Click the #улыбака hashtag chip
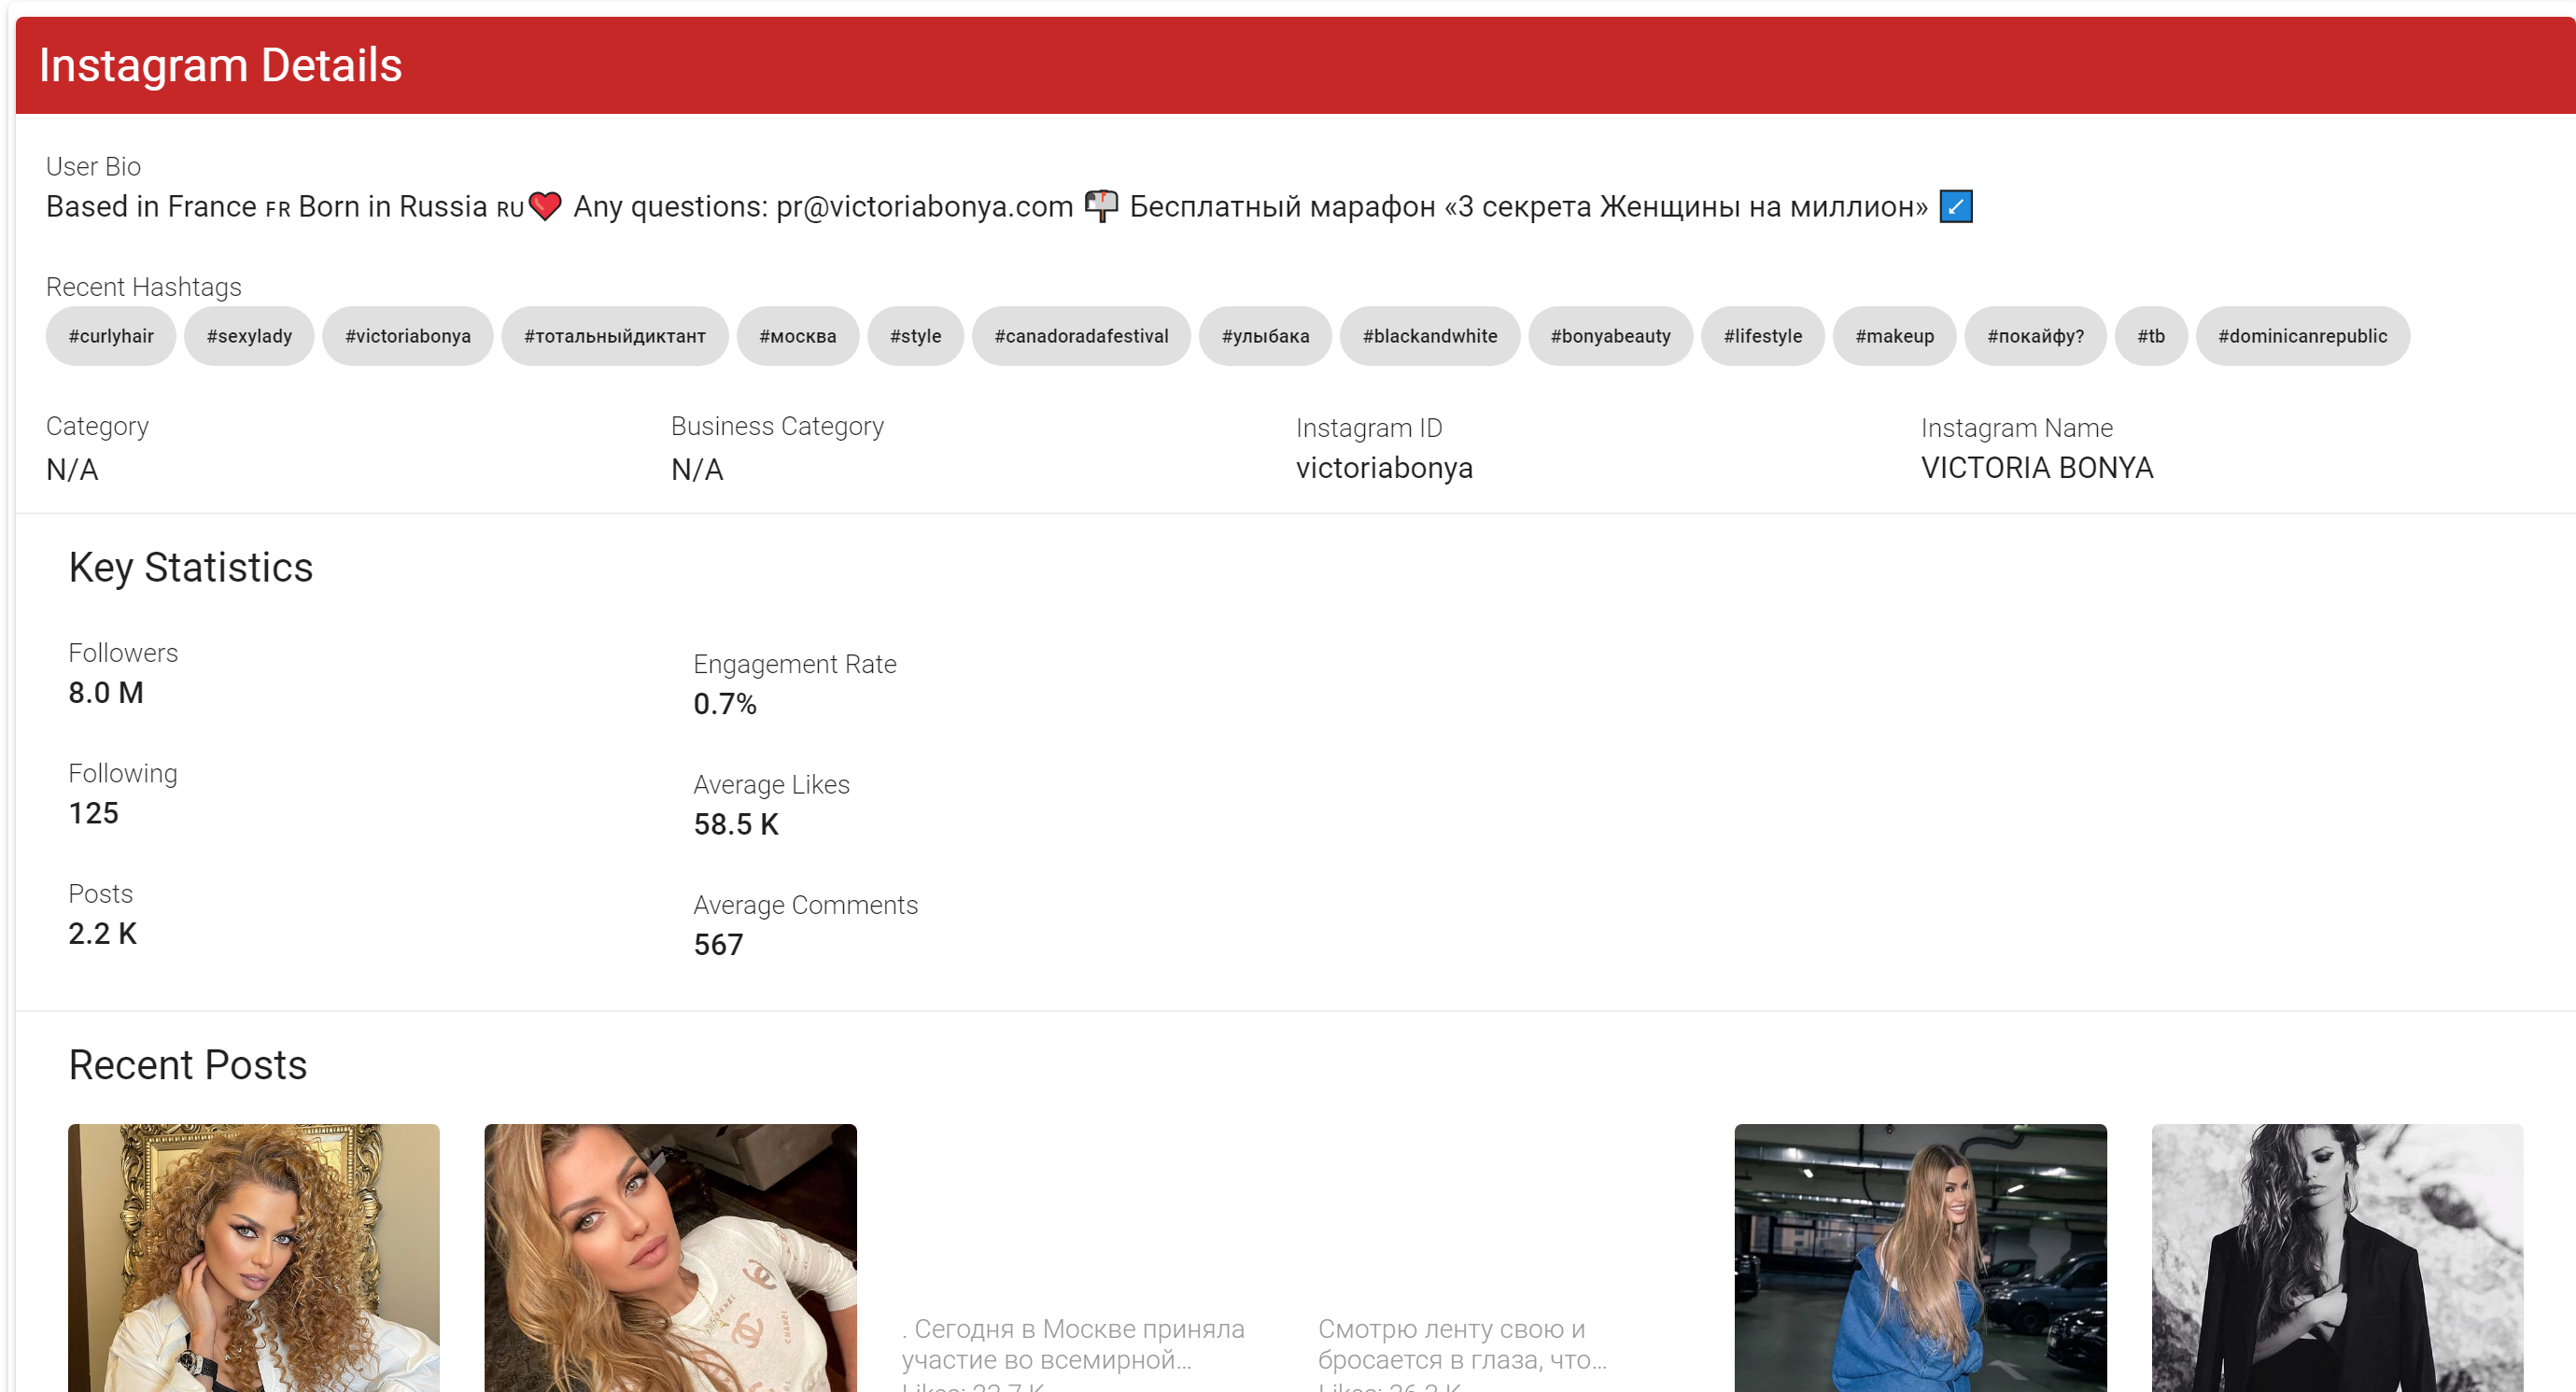 pos(1265,336)
